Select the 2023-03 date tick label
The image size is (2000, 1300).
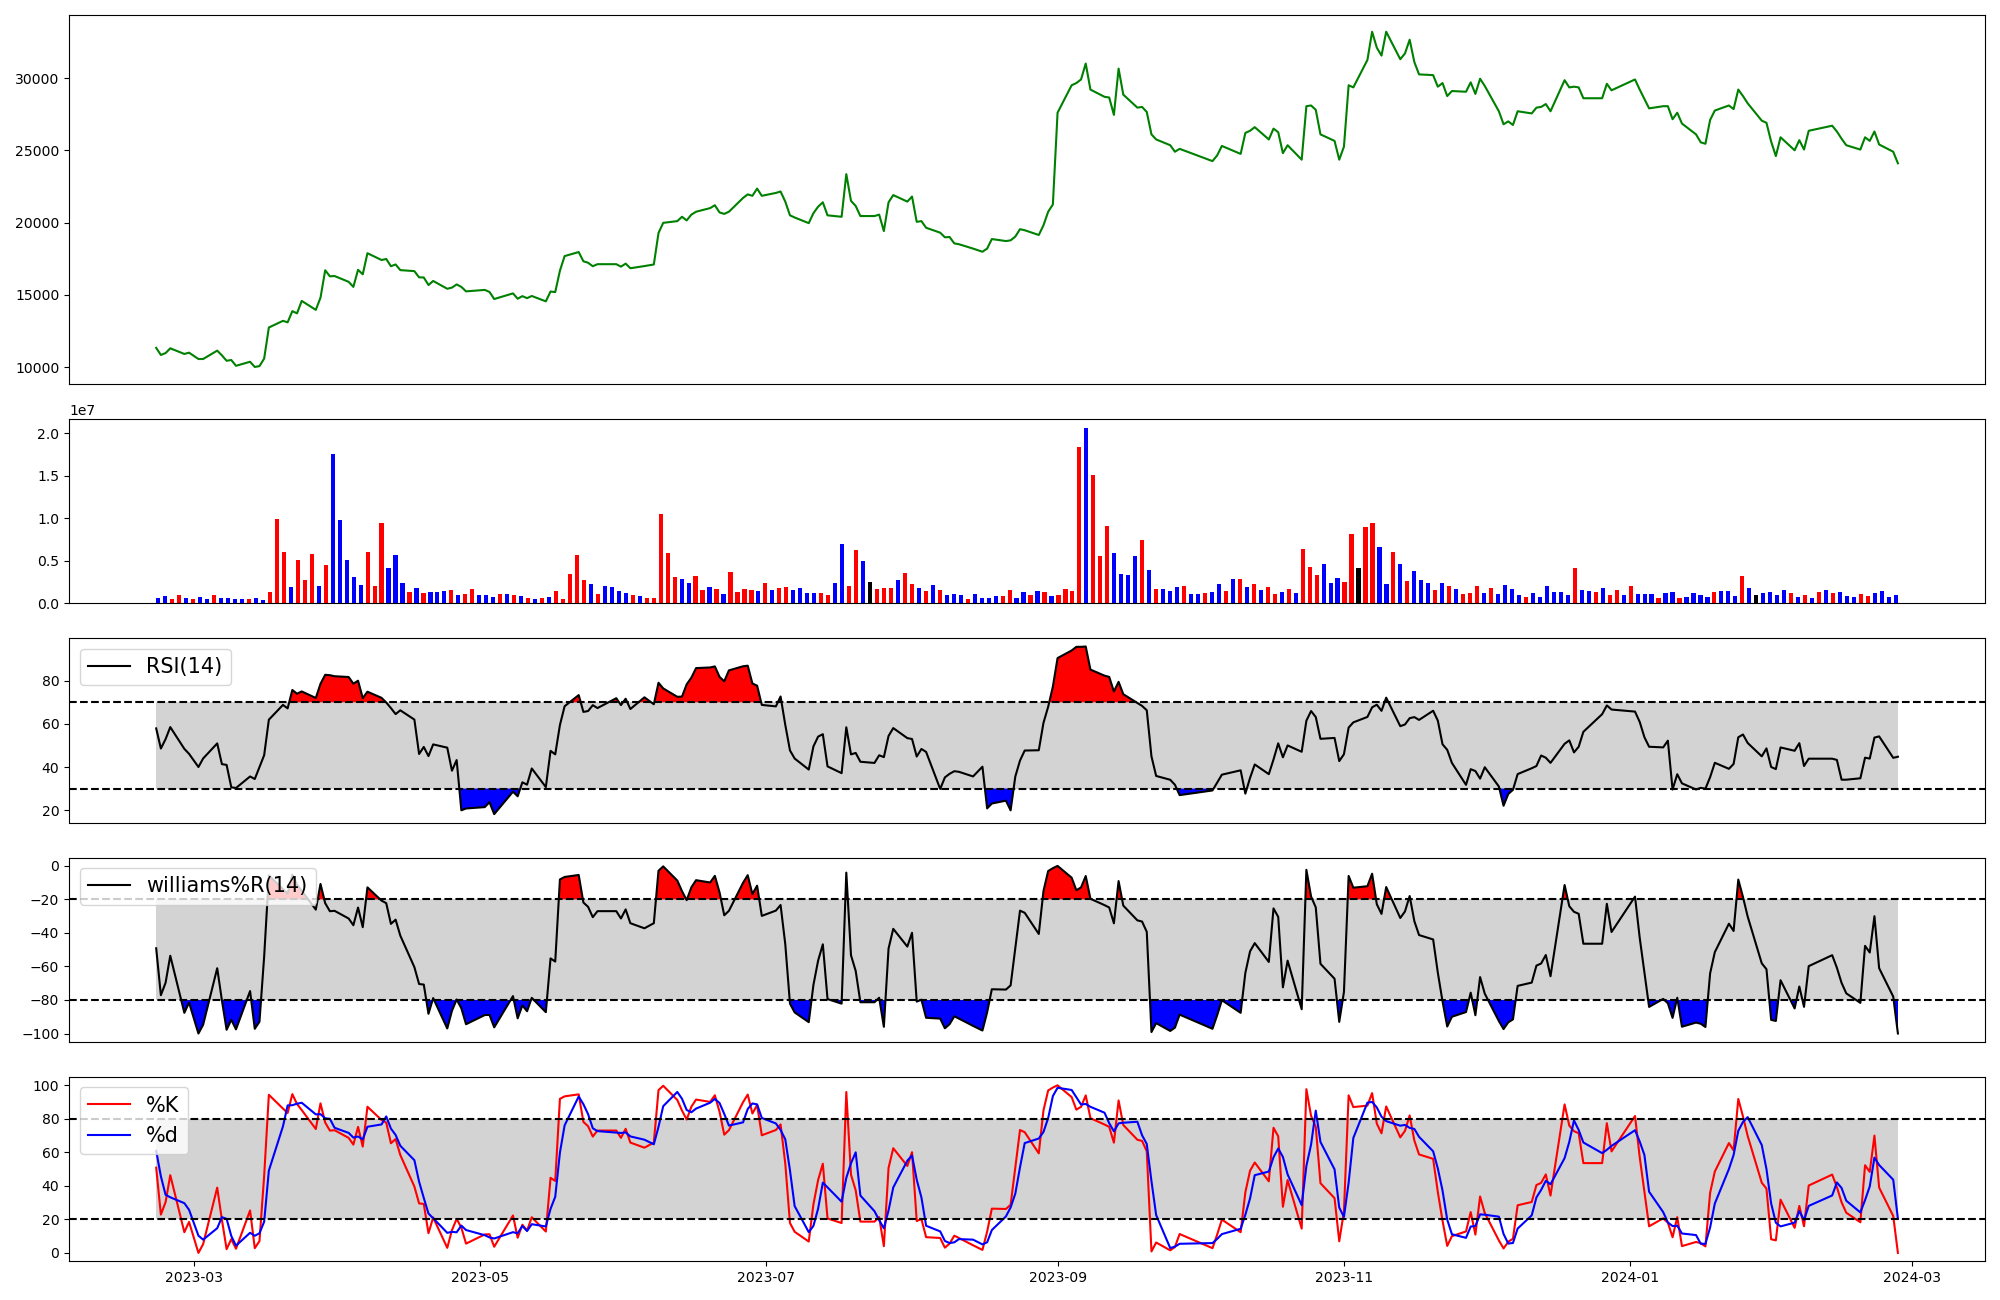(x=194, y=1277)
